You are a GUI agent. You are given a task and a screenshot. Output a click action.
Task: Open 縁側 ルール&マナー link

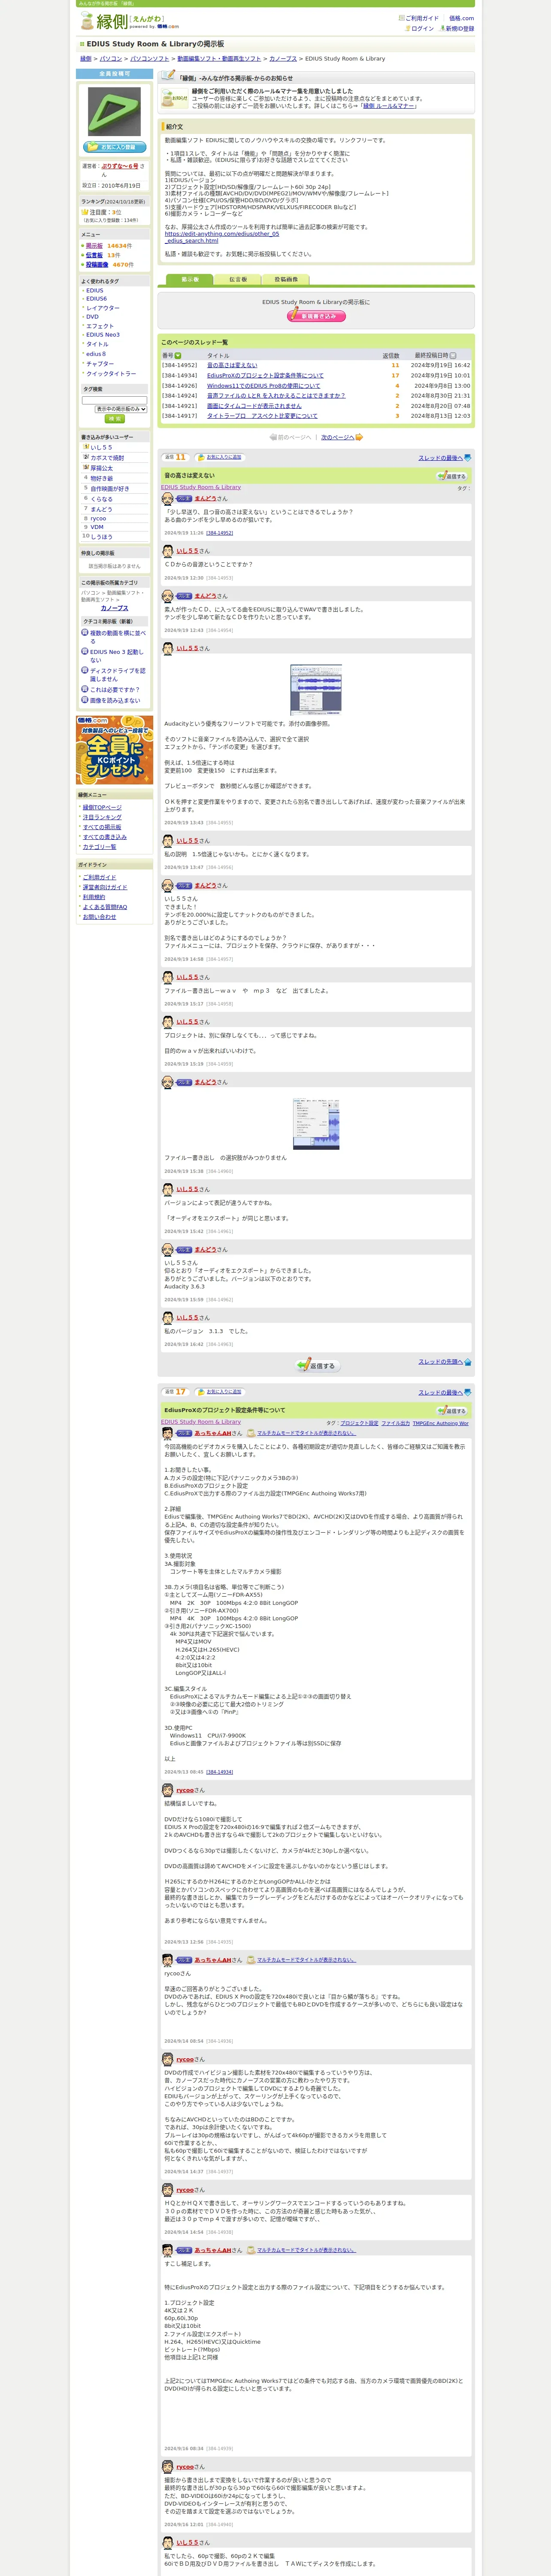[388, 106]
